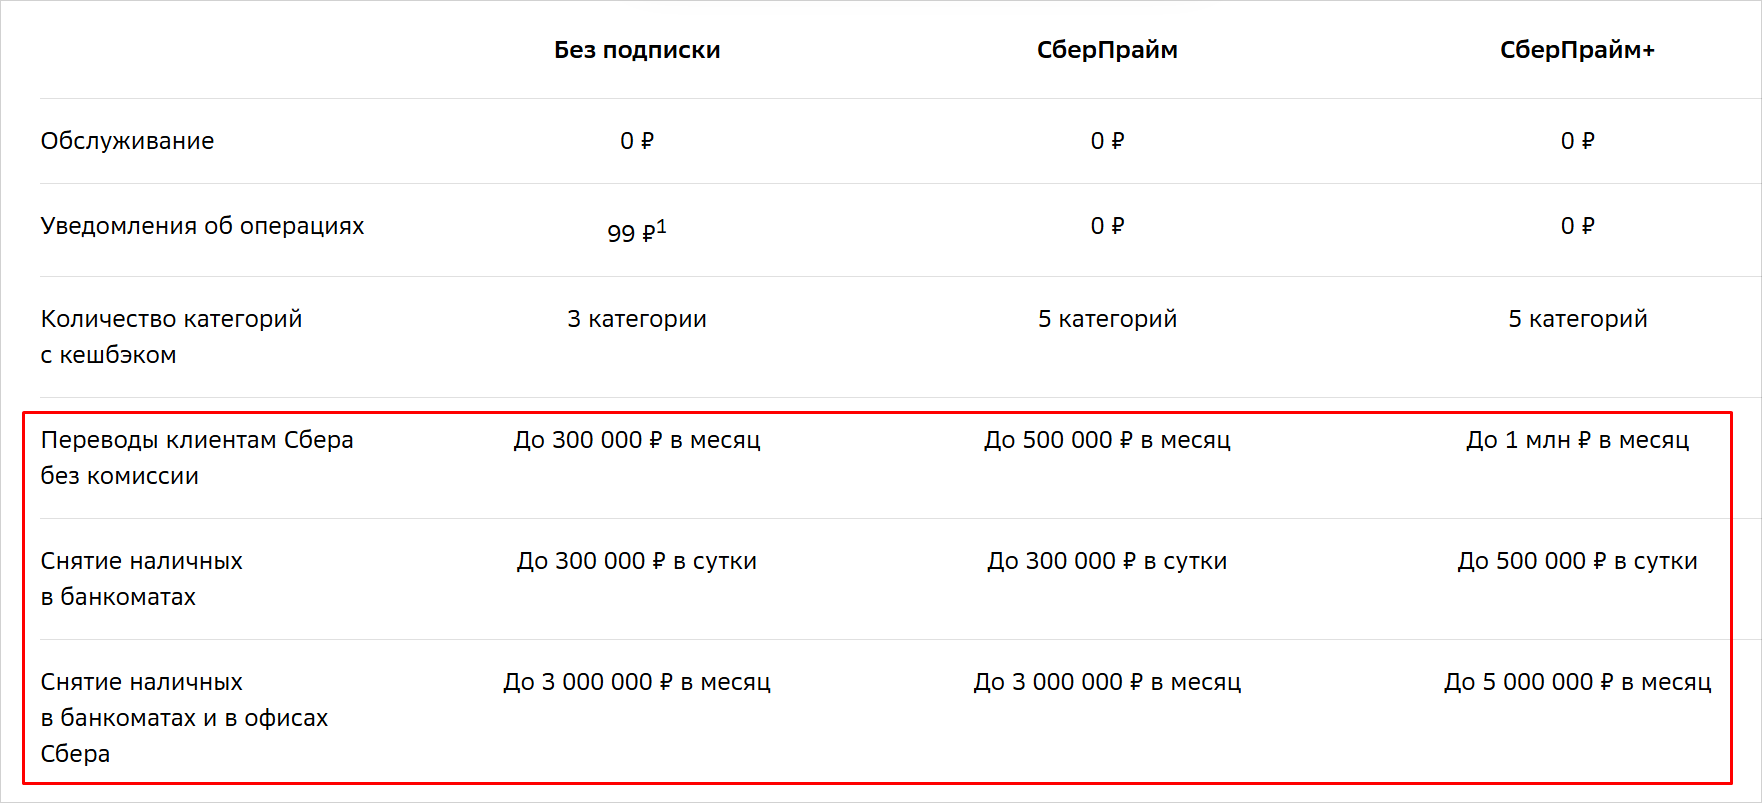Click "Снятие наличных в банкоматах и в офисах Сбера"

[x=184, y=717]
